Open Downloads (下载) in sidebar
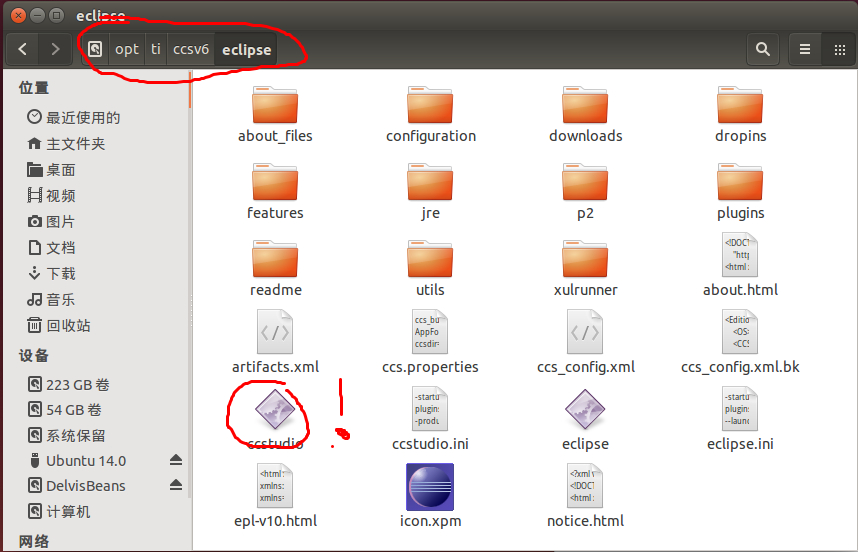This screenshot has width=858, height=552. (x=51, y=274)
